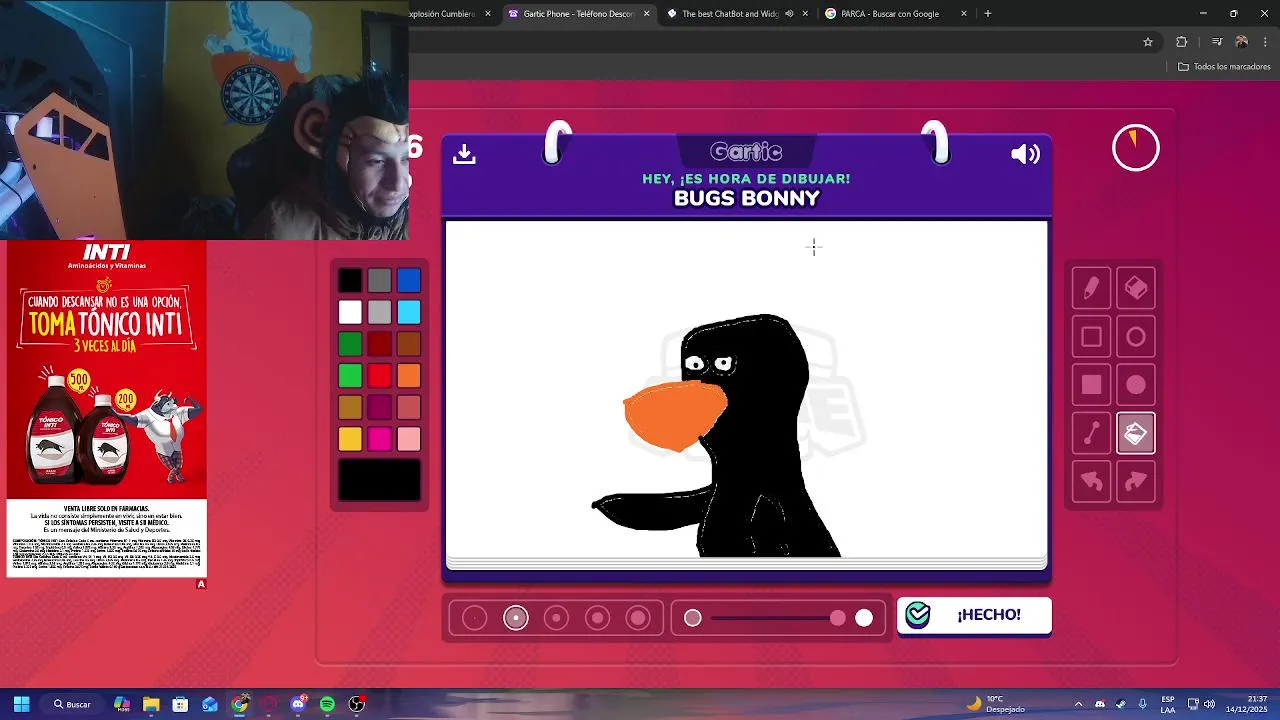The width and height of the screenshot is (1280, 720).
Task: Pick the dark green color swatch
Action: coord(350,344)
